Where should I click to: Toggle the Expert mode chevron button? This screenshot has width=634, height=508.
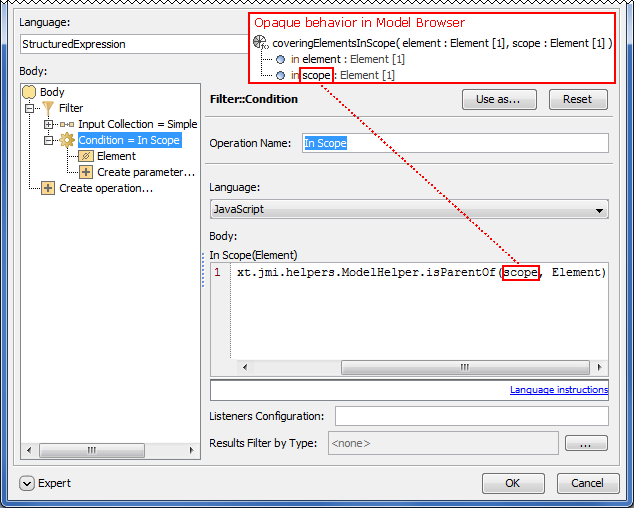[27, 483]
